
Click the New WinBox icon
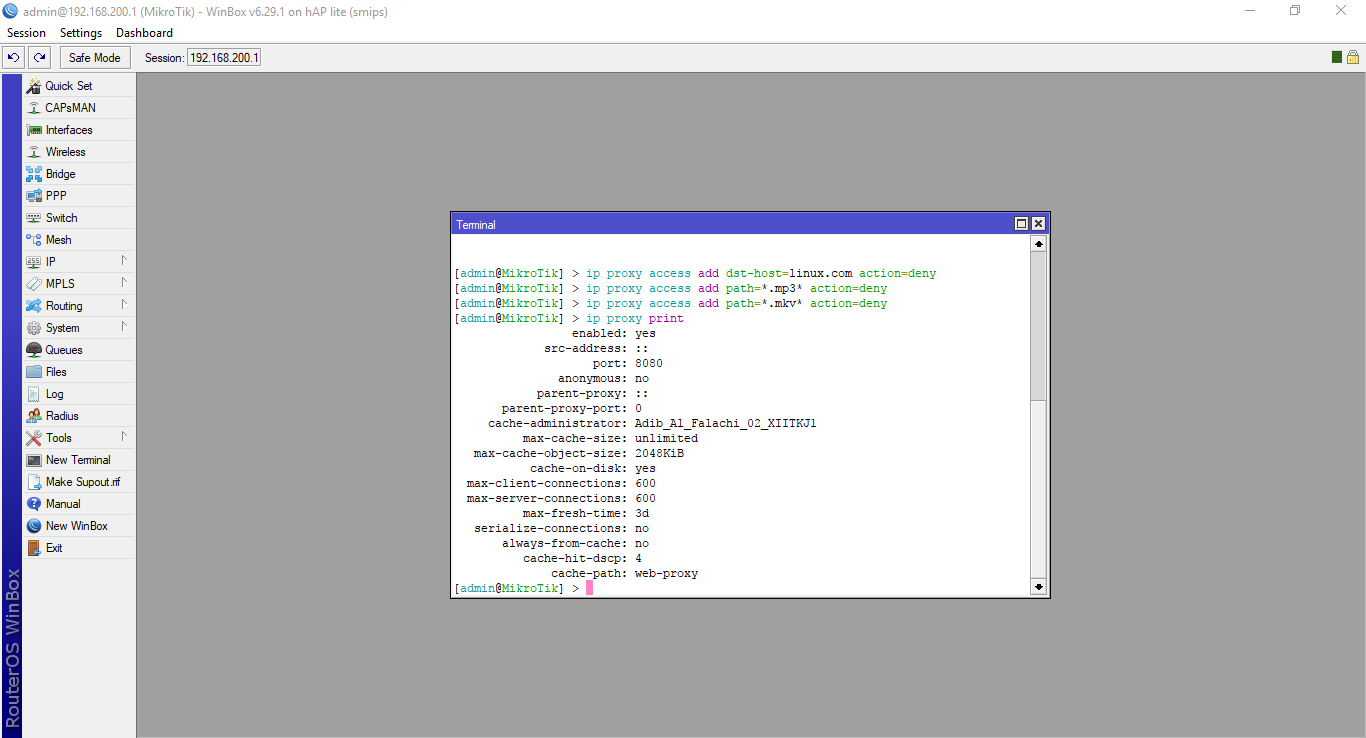point(34,526)
